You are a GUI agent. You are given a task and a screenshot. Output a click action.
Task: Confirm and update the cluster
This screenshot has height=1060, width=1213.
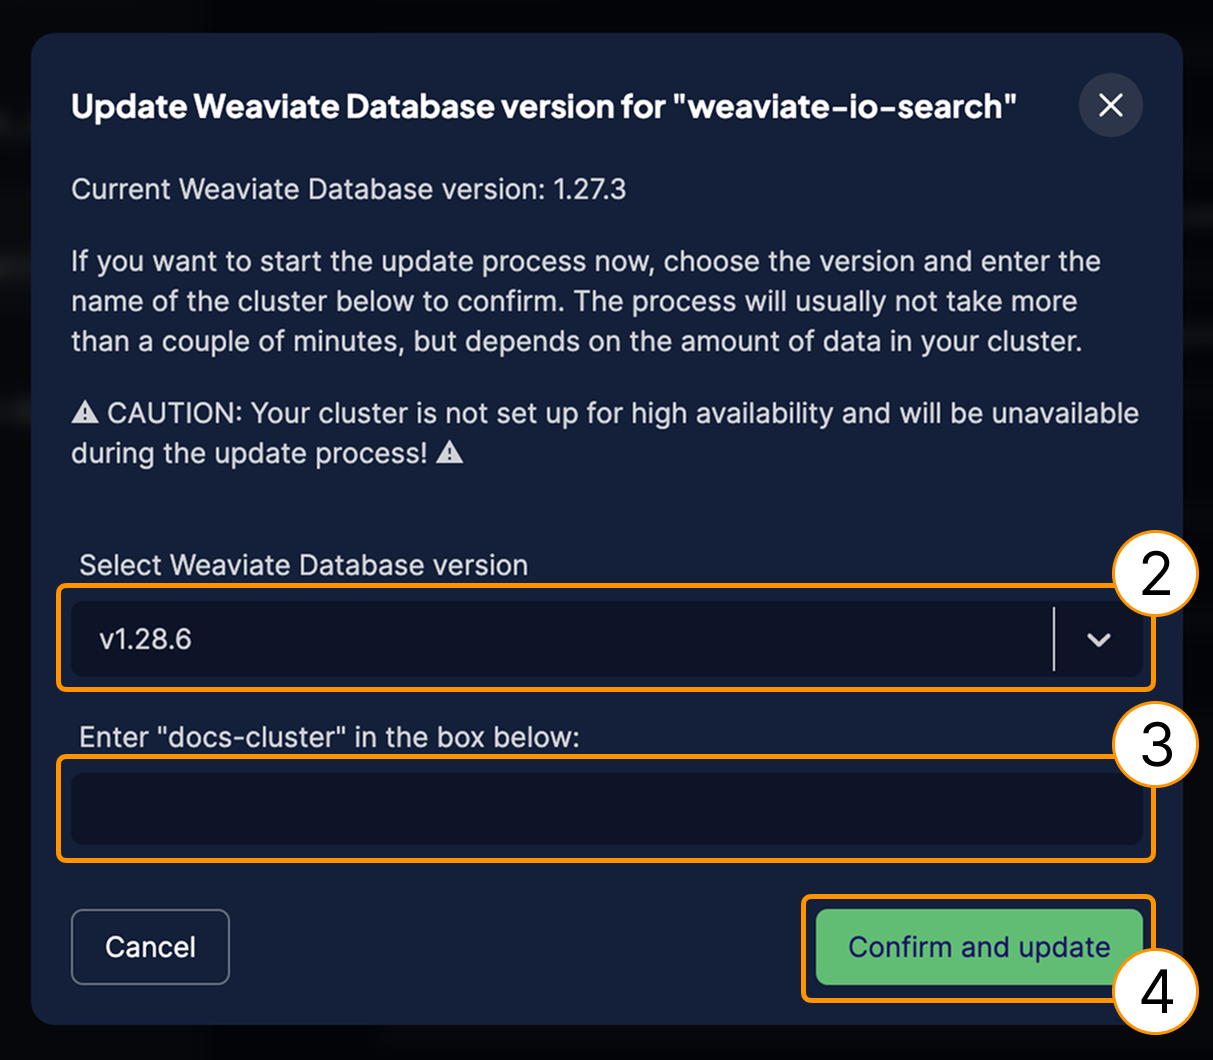[979, 946]
